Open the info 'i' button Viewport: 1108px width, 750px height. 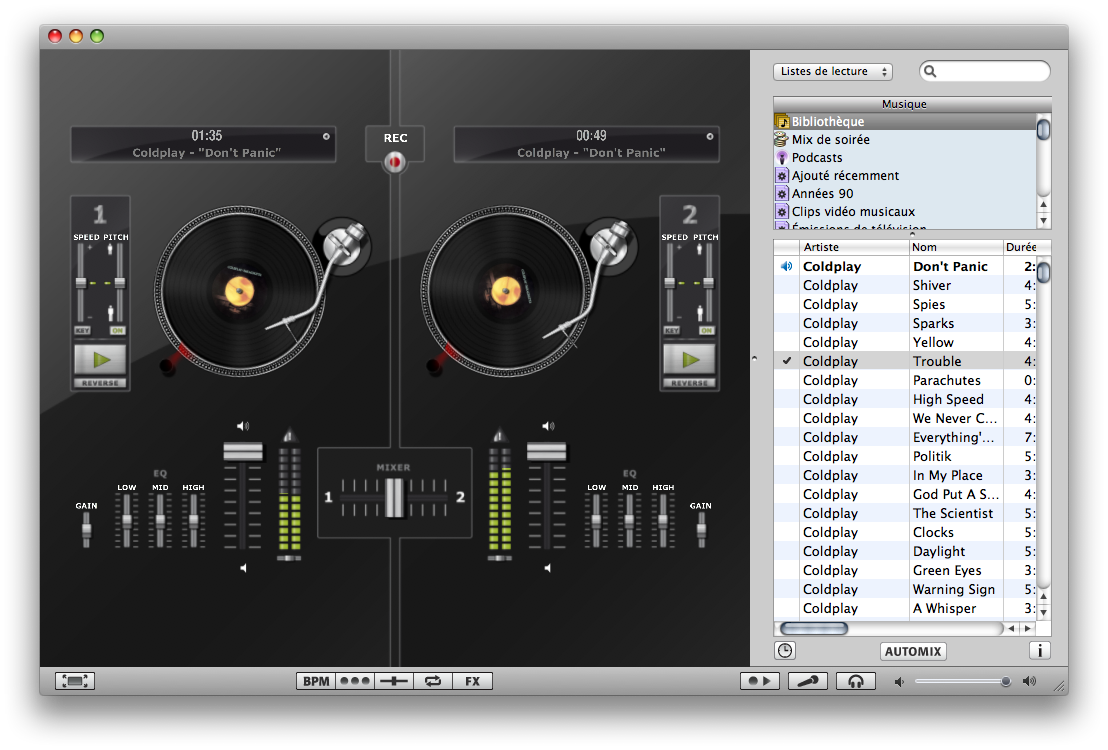click(x=1039, y=650)
